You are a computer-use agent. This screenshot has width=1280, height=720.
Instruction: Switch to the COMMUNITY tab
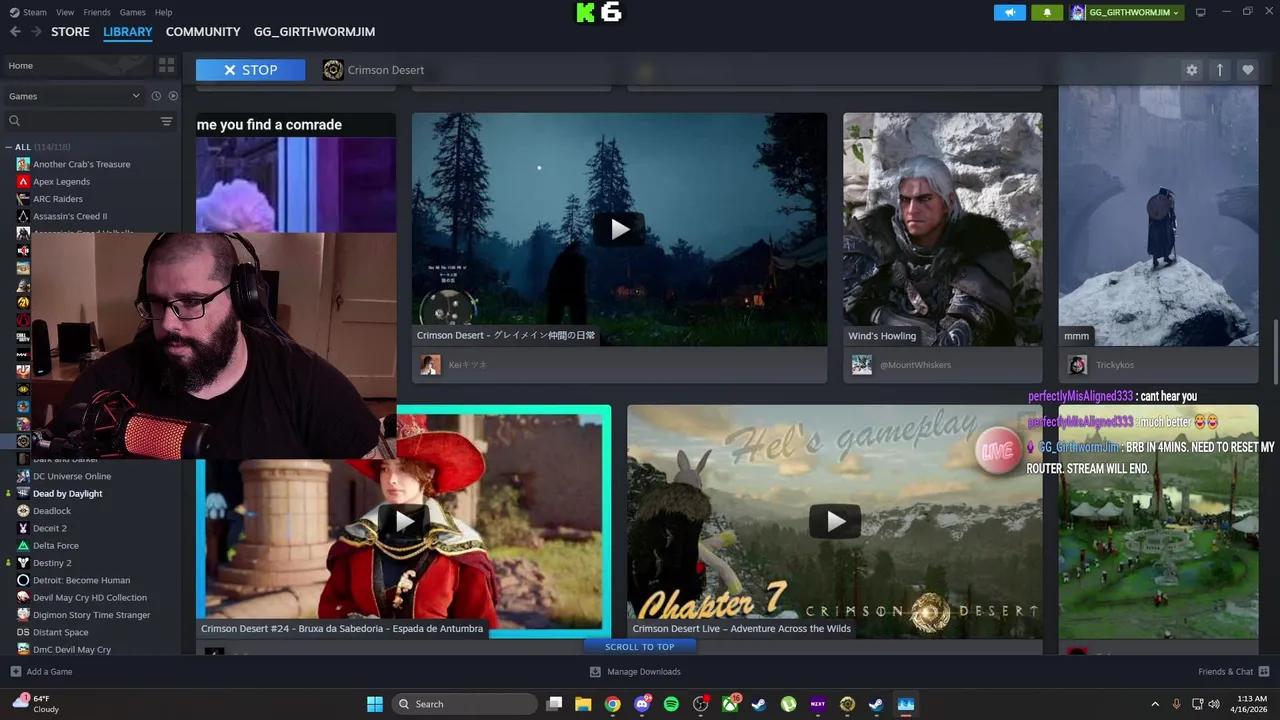tap(202, 31)
